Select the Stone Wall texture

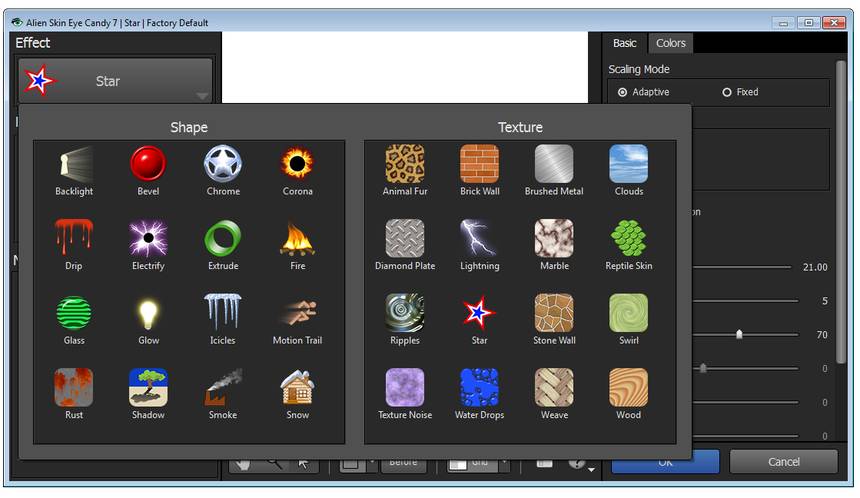pyautogui.click(x=554, y=320)
